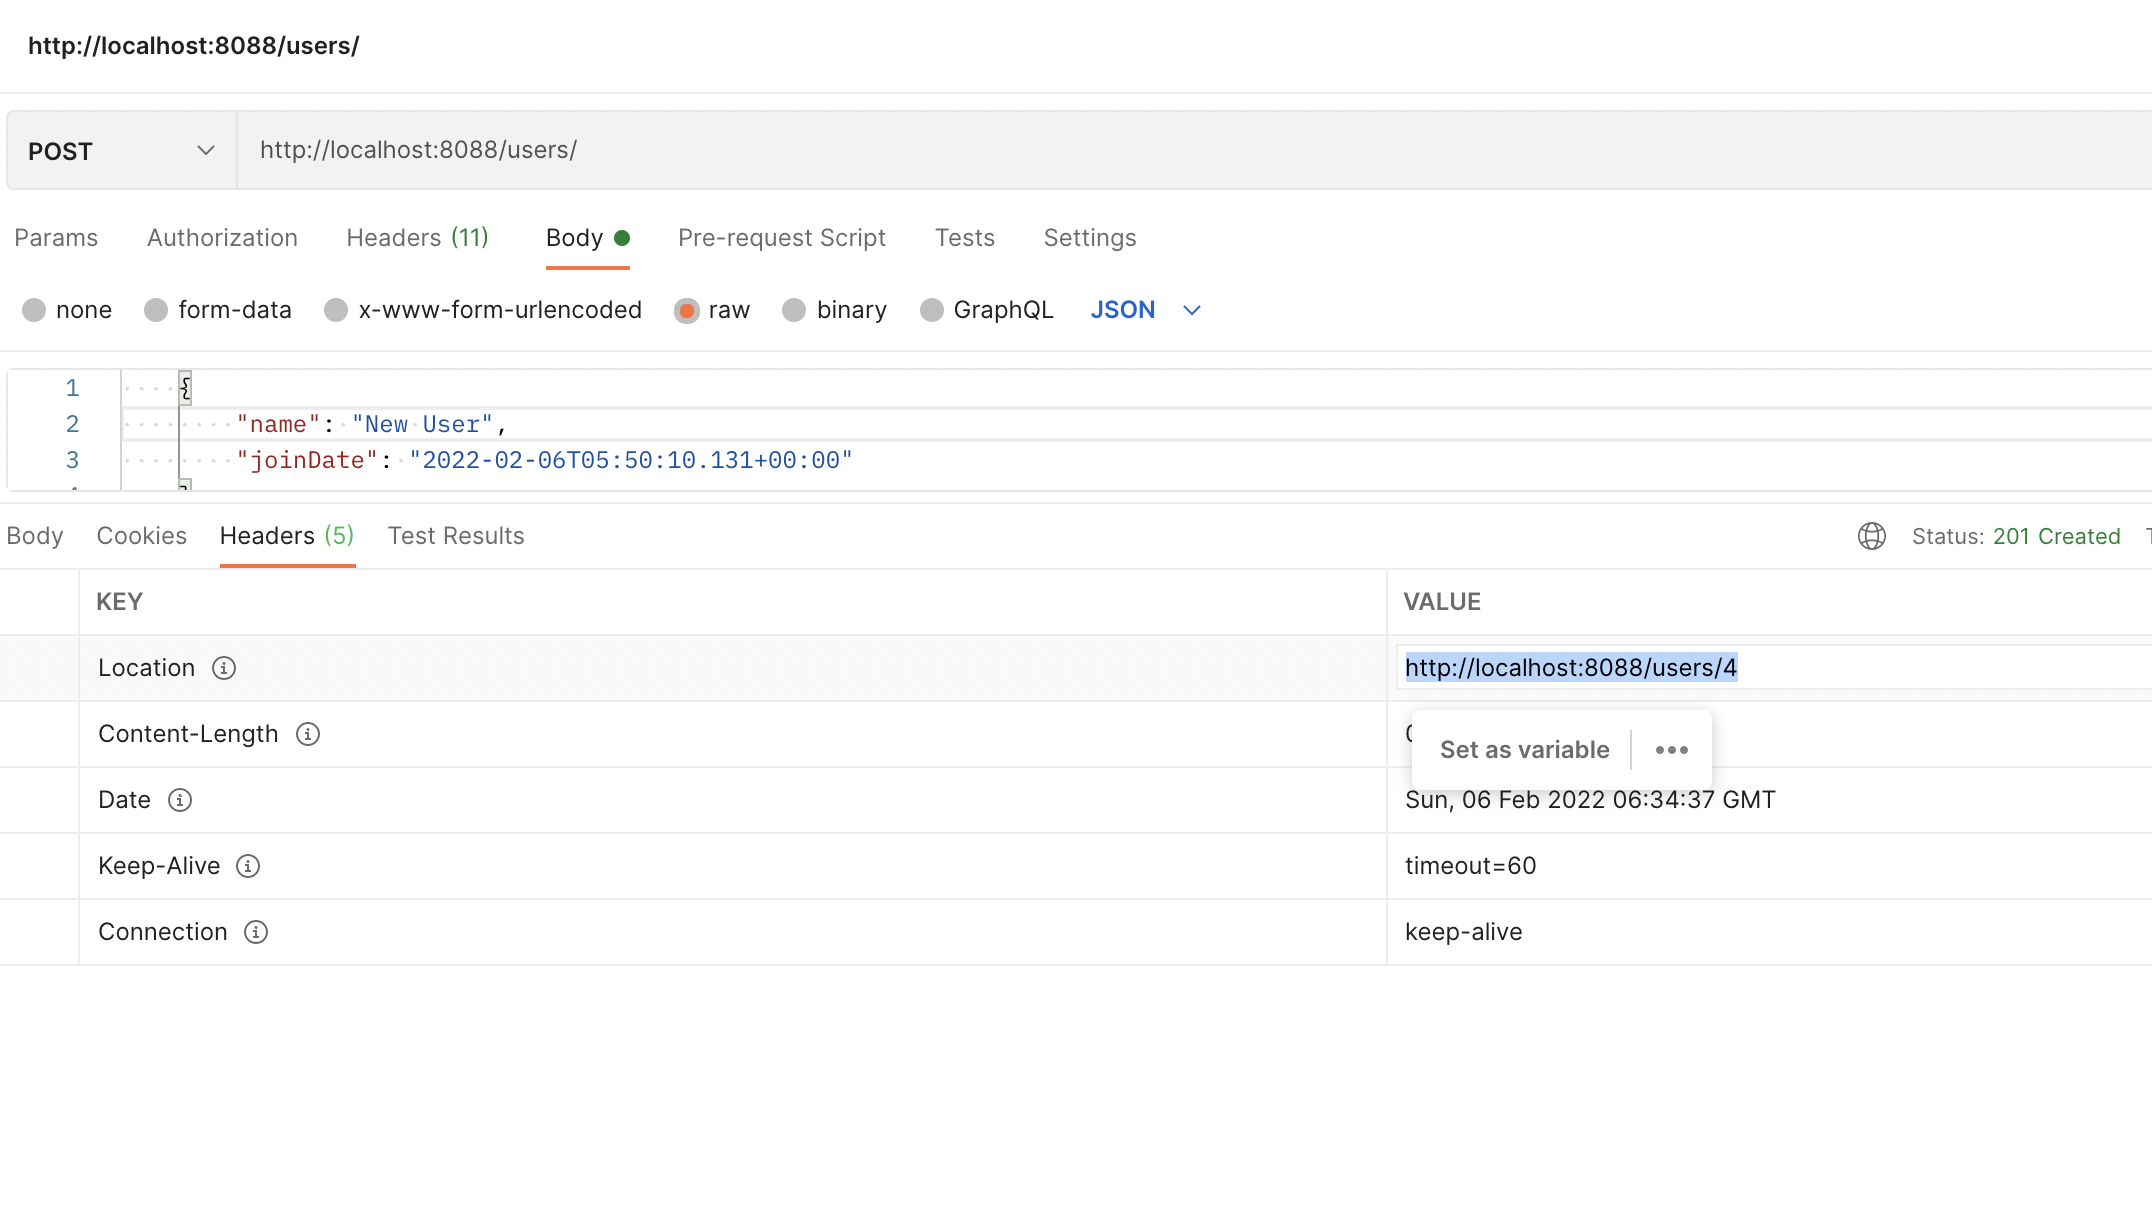
Task: Choose the binary body option
Action: click(x=794, y=310)
